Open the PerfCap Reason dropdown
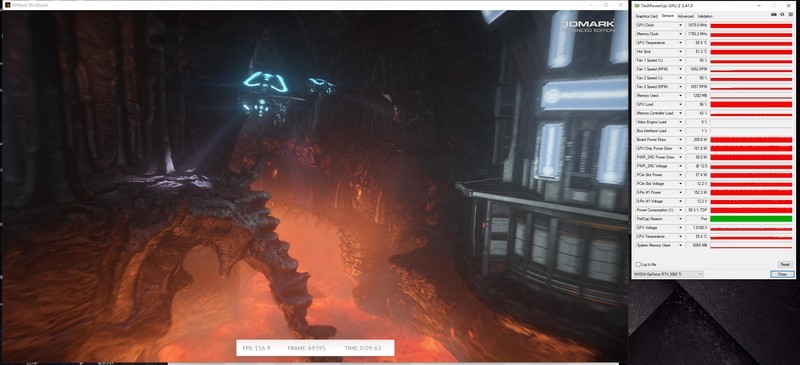The image size is (800, 365). [x=680, y=219]
